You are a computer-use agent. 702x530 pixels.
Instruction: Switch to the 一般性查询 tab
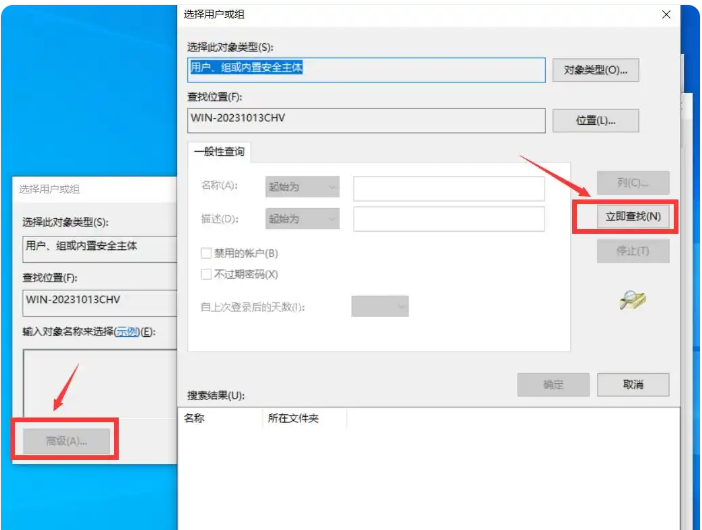(219, 152)
